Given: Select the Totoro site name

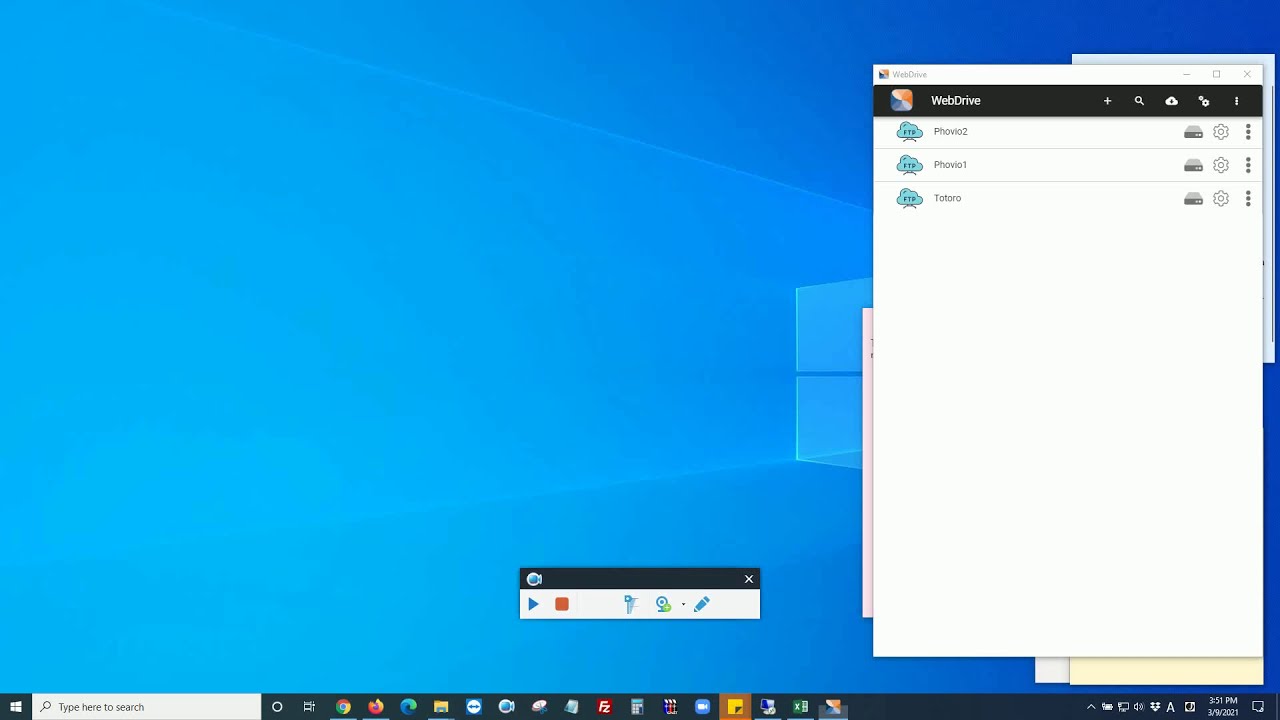Looking at the screenshot, I should 947,198.
